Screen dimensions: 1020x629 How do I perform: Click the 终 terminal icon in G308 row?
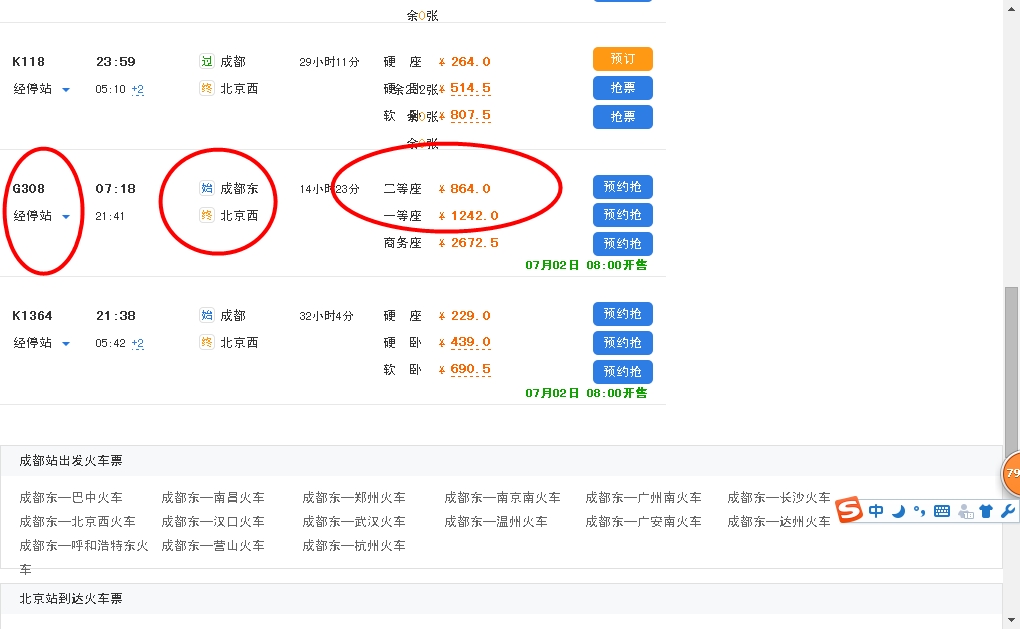[207, 215]
